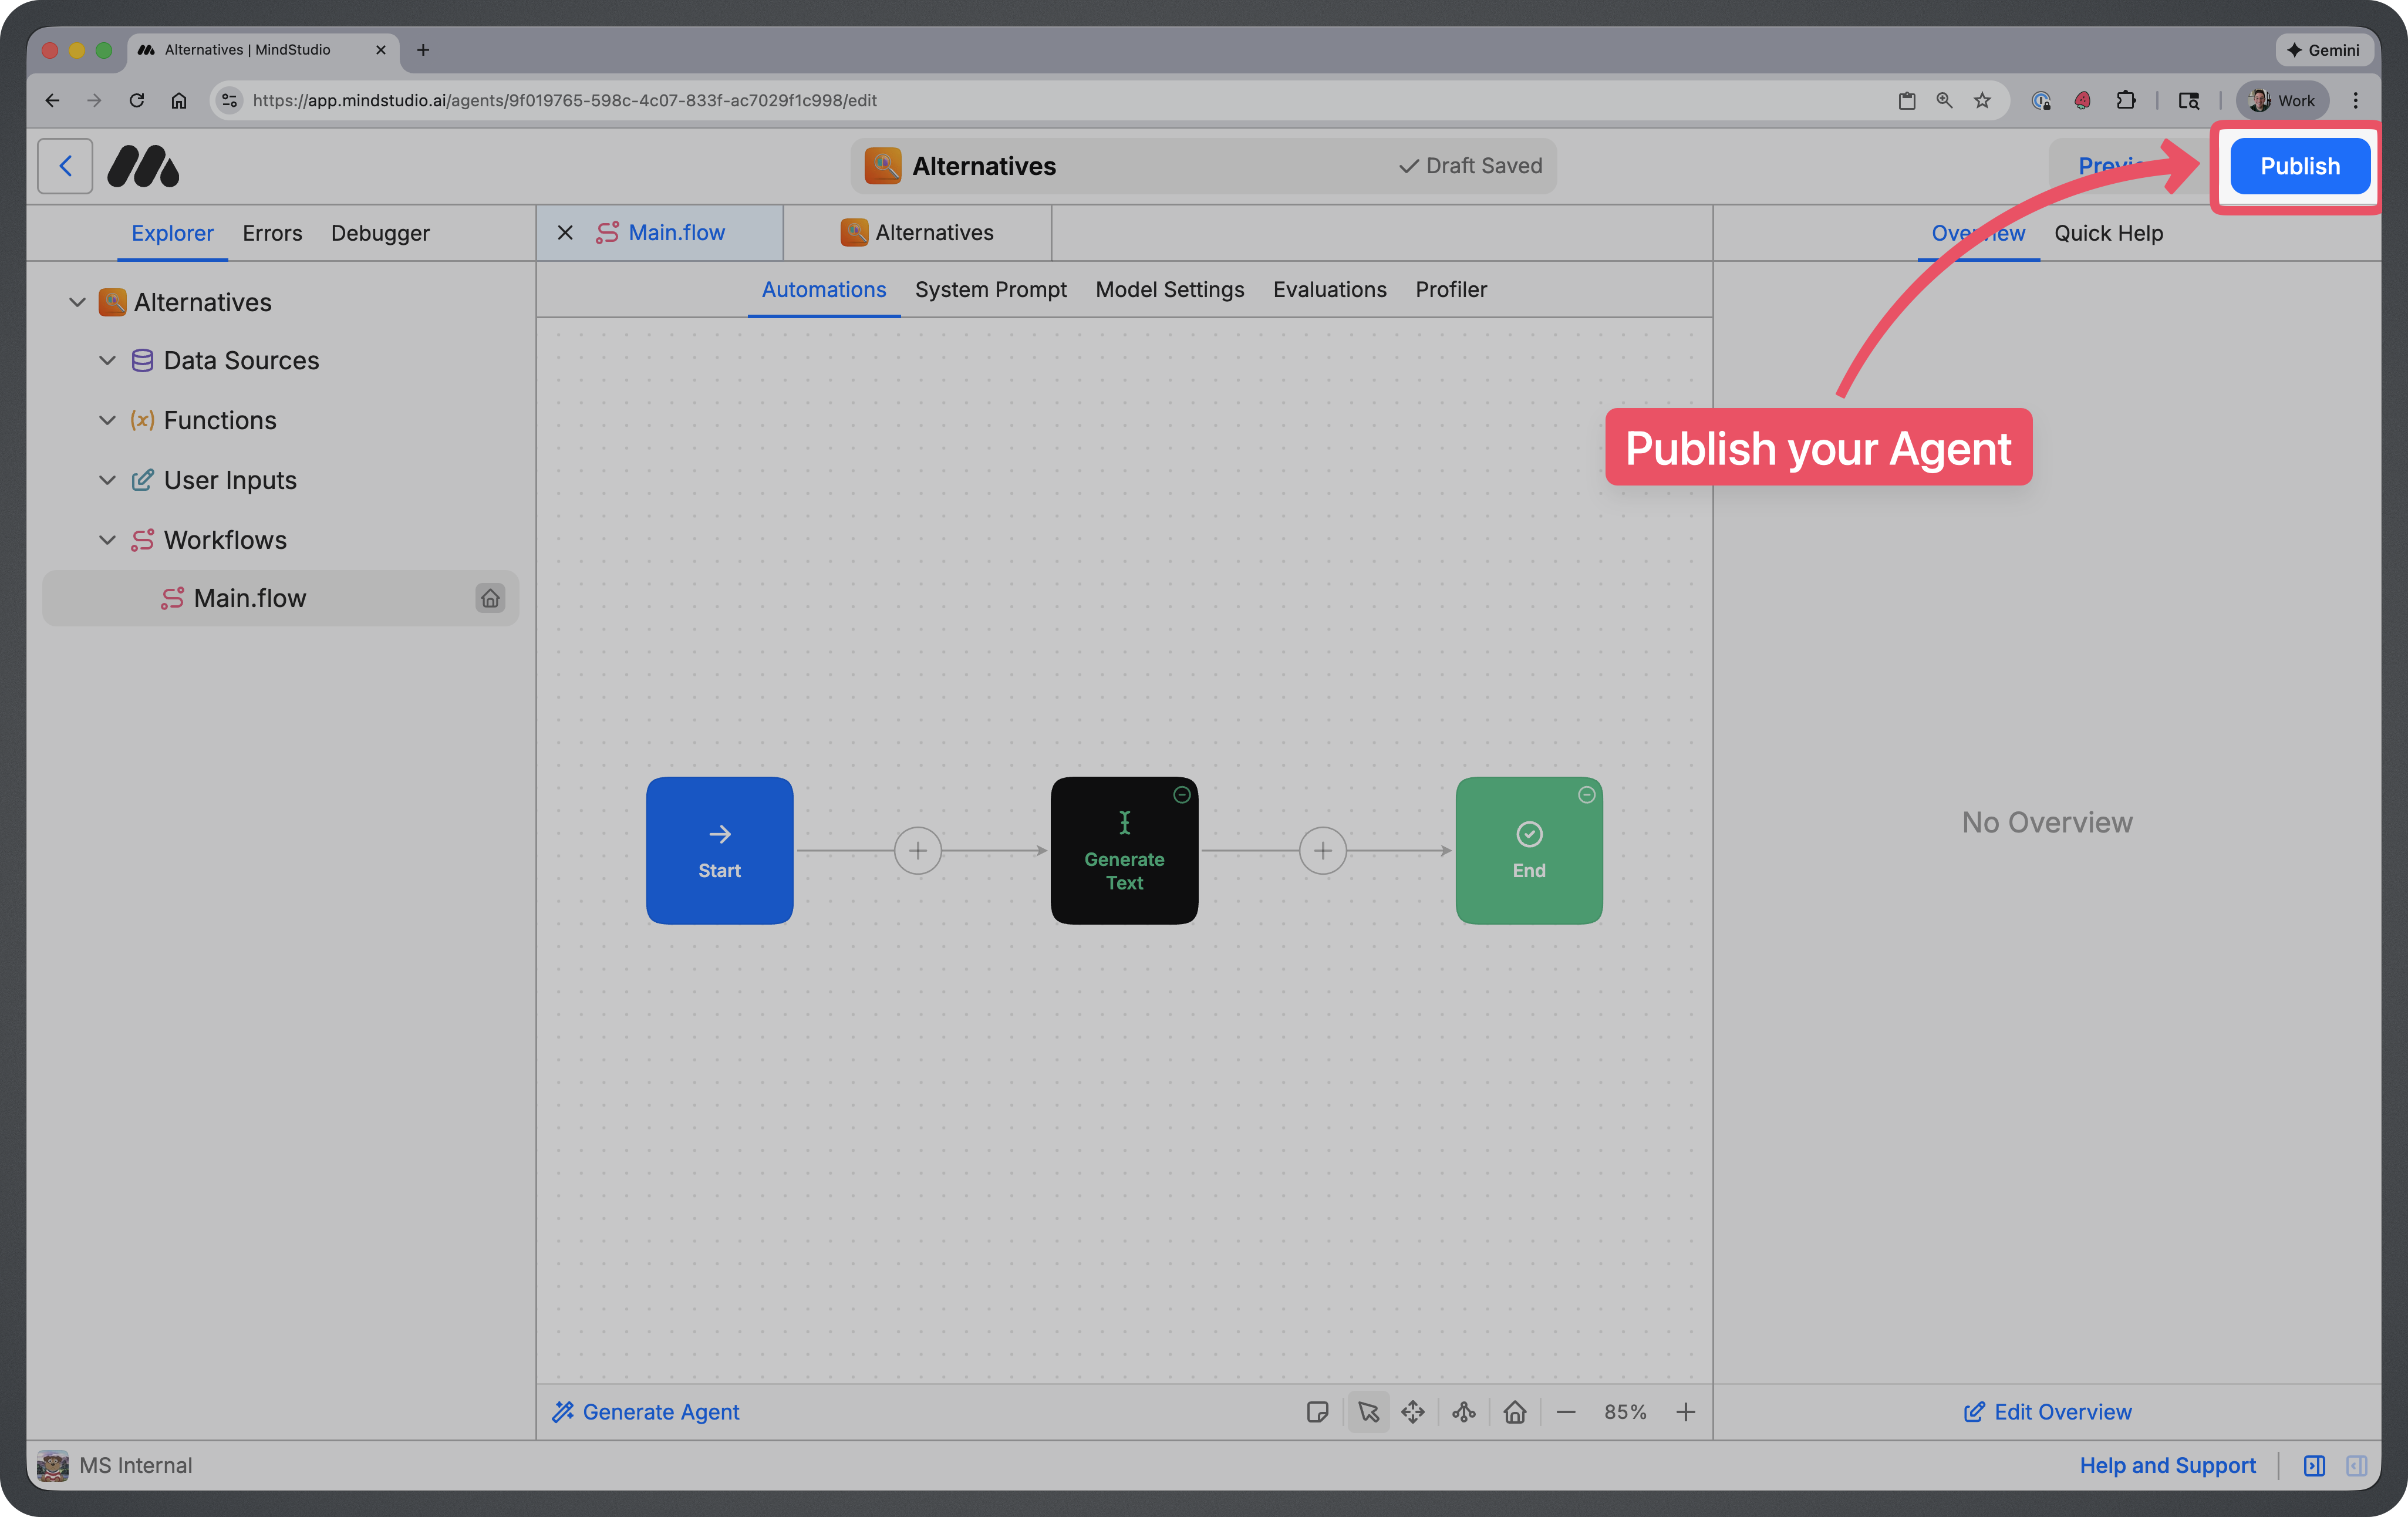Click the house icon next to Main.flow
This screenshot has height=1517, width=2408.
pyautogui.click(x=490, y=598)
